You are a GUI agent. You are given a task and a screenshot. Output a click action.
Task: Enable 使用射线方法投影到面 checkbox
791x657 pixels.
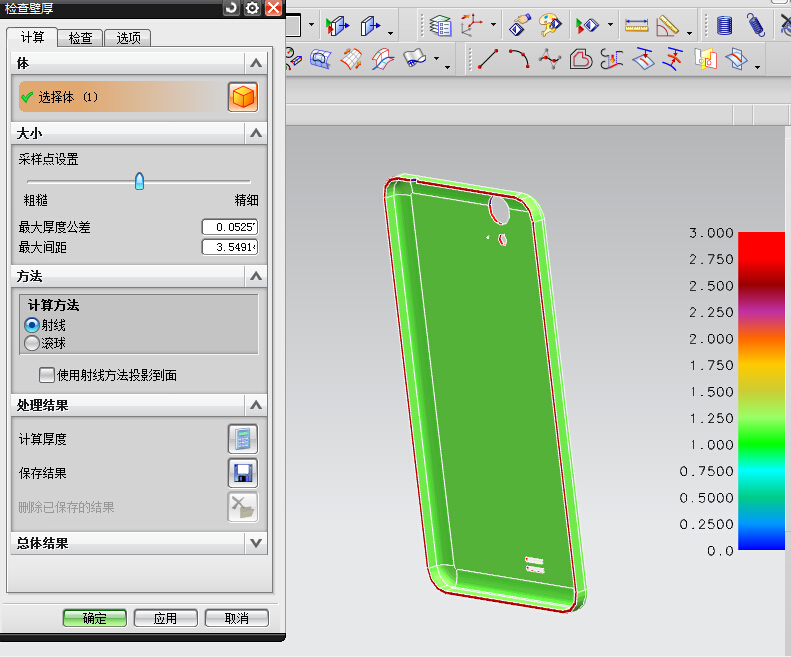(47, 375)
